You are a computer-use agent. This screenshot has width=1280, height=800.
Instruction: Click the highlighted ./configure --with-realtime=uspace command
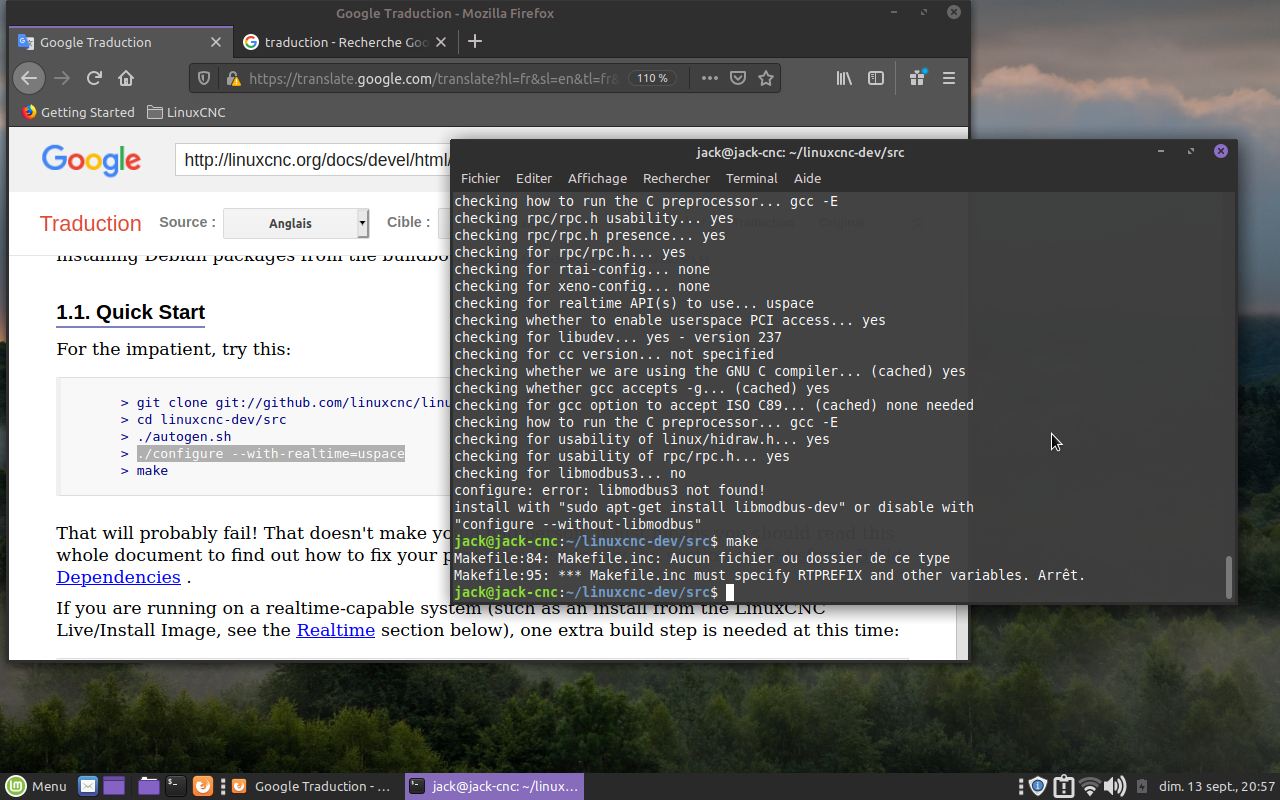(271, 454)
